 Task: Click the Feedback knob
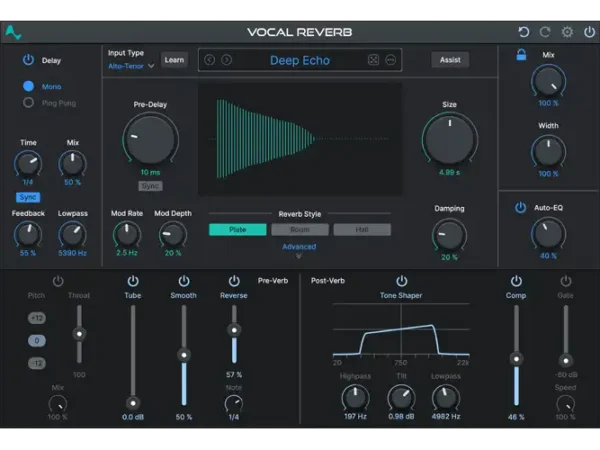(28, 235)
